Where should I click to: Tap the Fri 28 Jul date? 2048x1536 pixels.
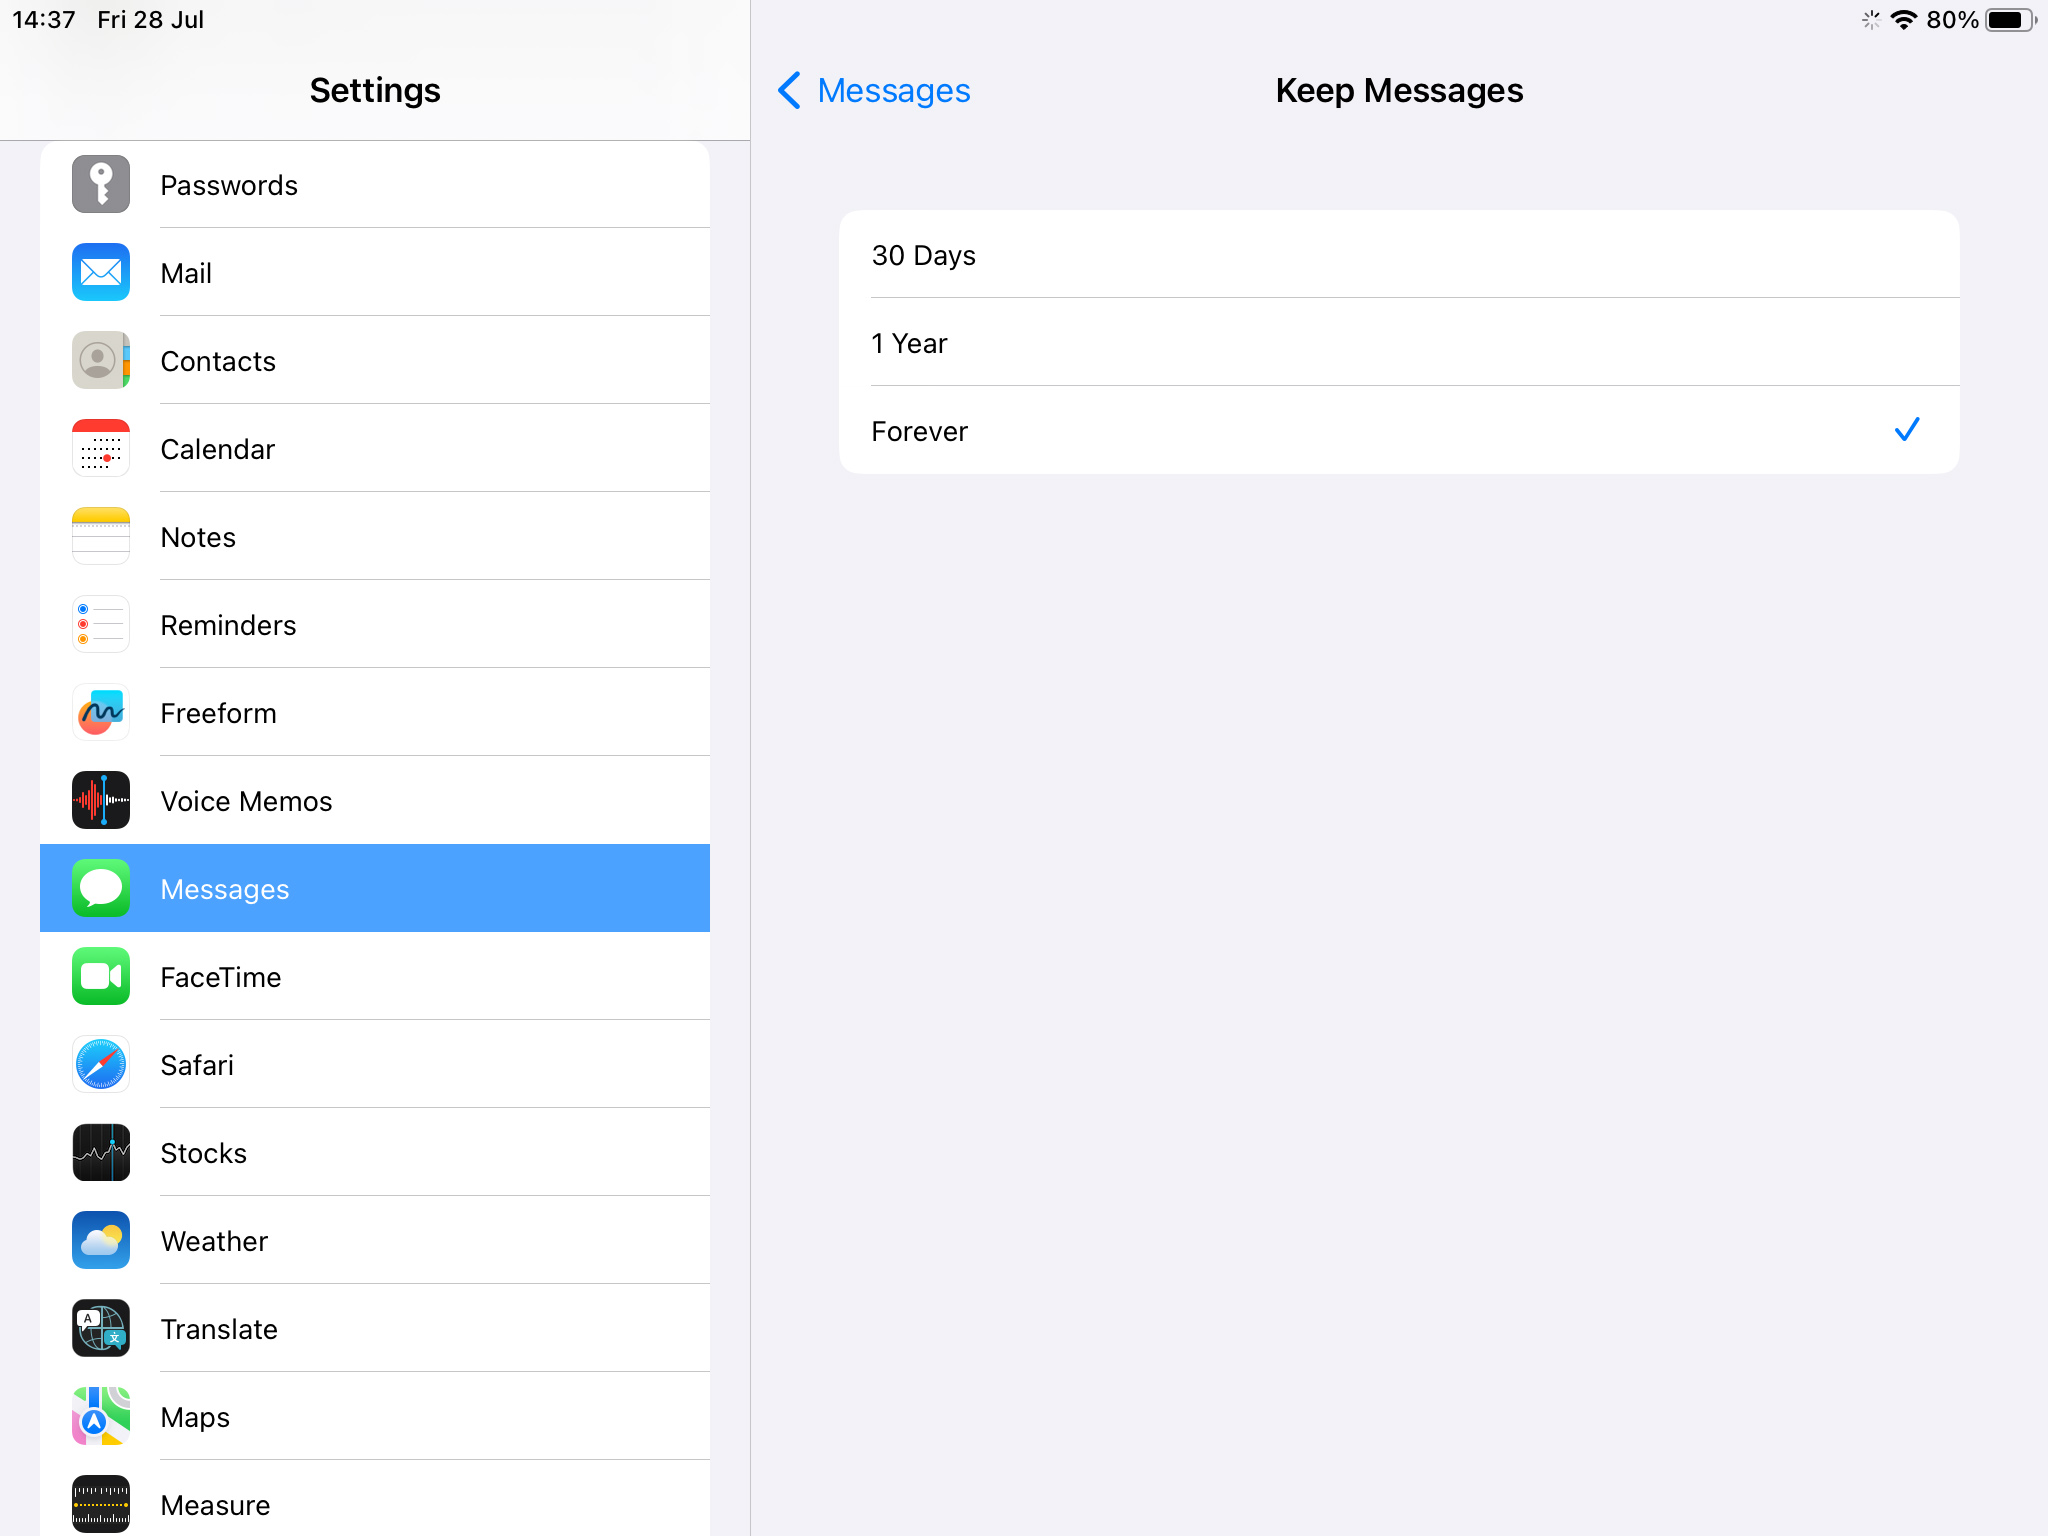pyautogui.click(x=151, y=20)
